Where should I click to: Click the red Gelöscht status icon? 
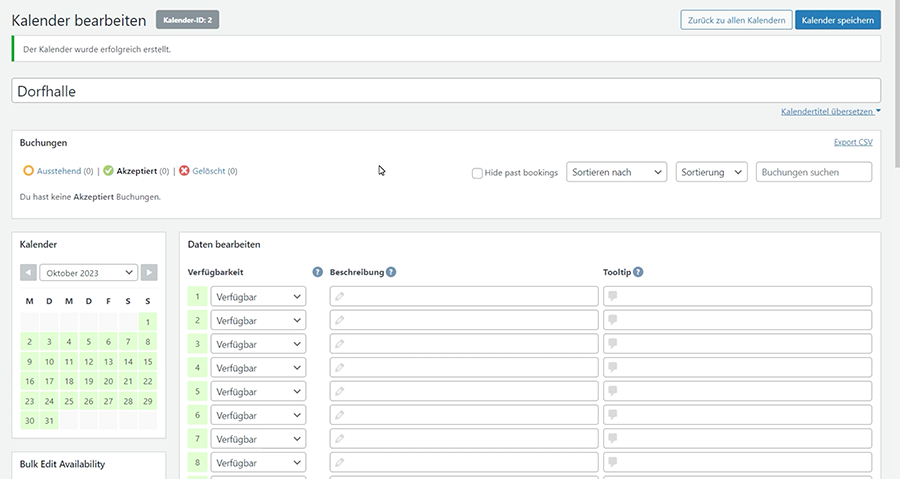(184, 171)
